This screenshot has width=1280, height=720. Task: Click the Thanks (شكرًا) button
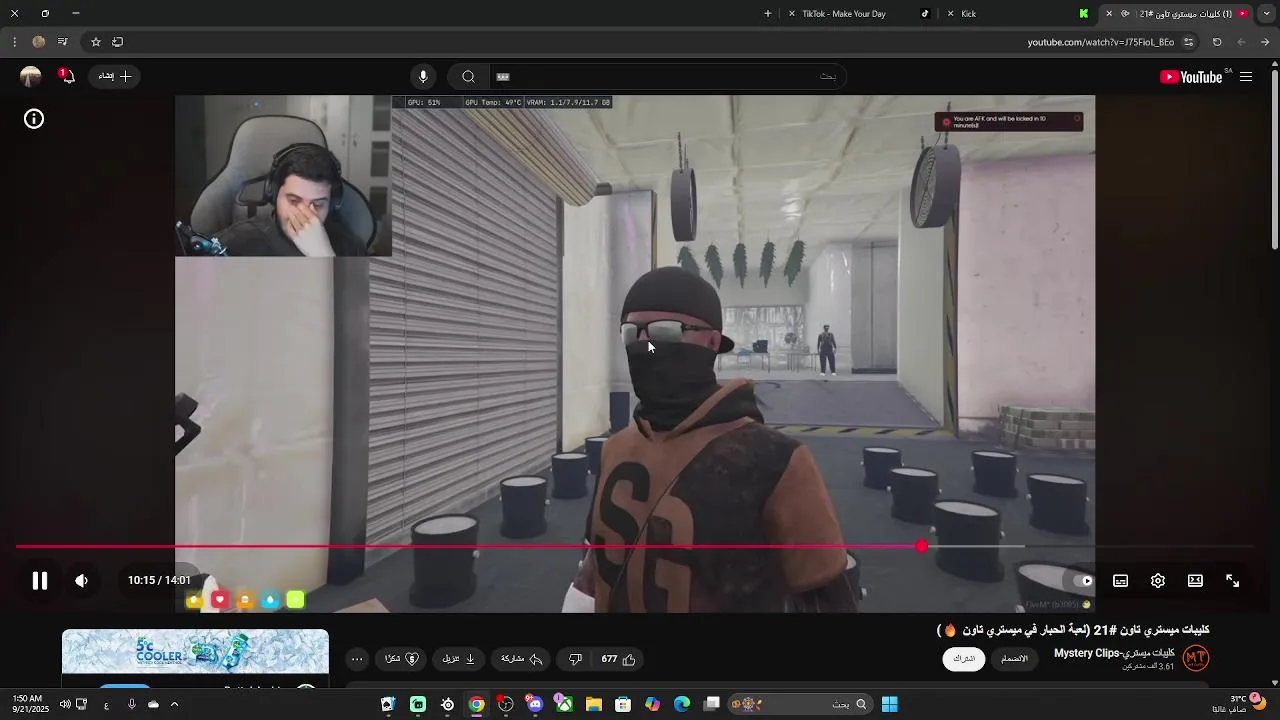point(401,659)
